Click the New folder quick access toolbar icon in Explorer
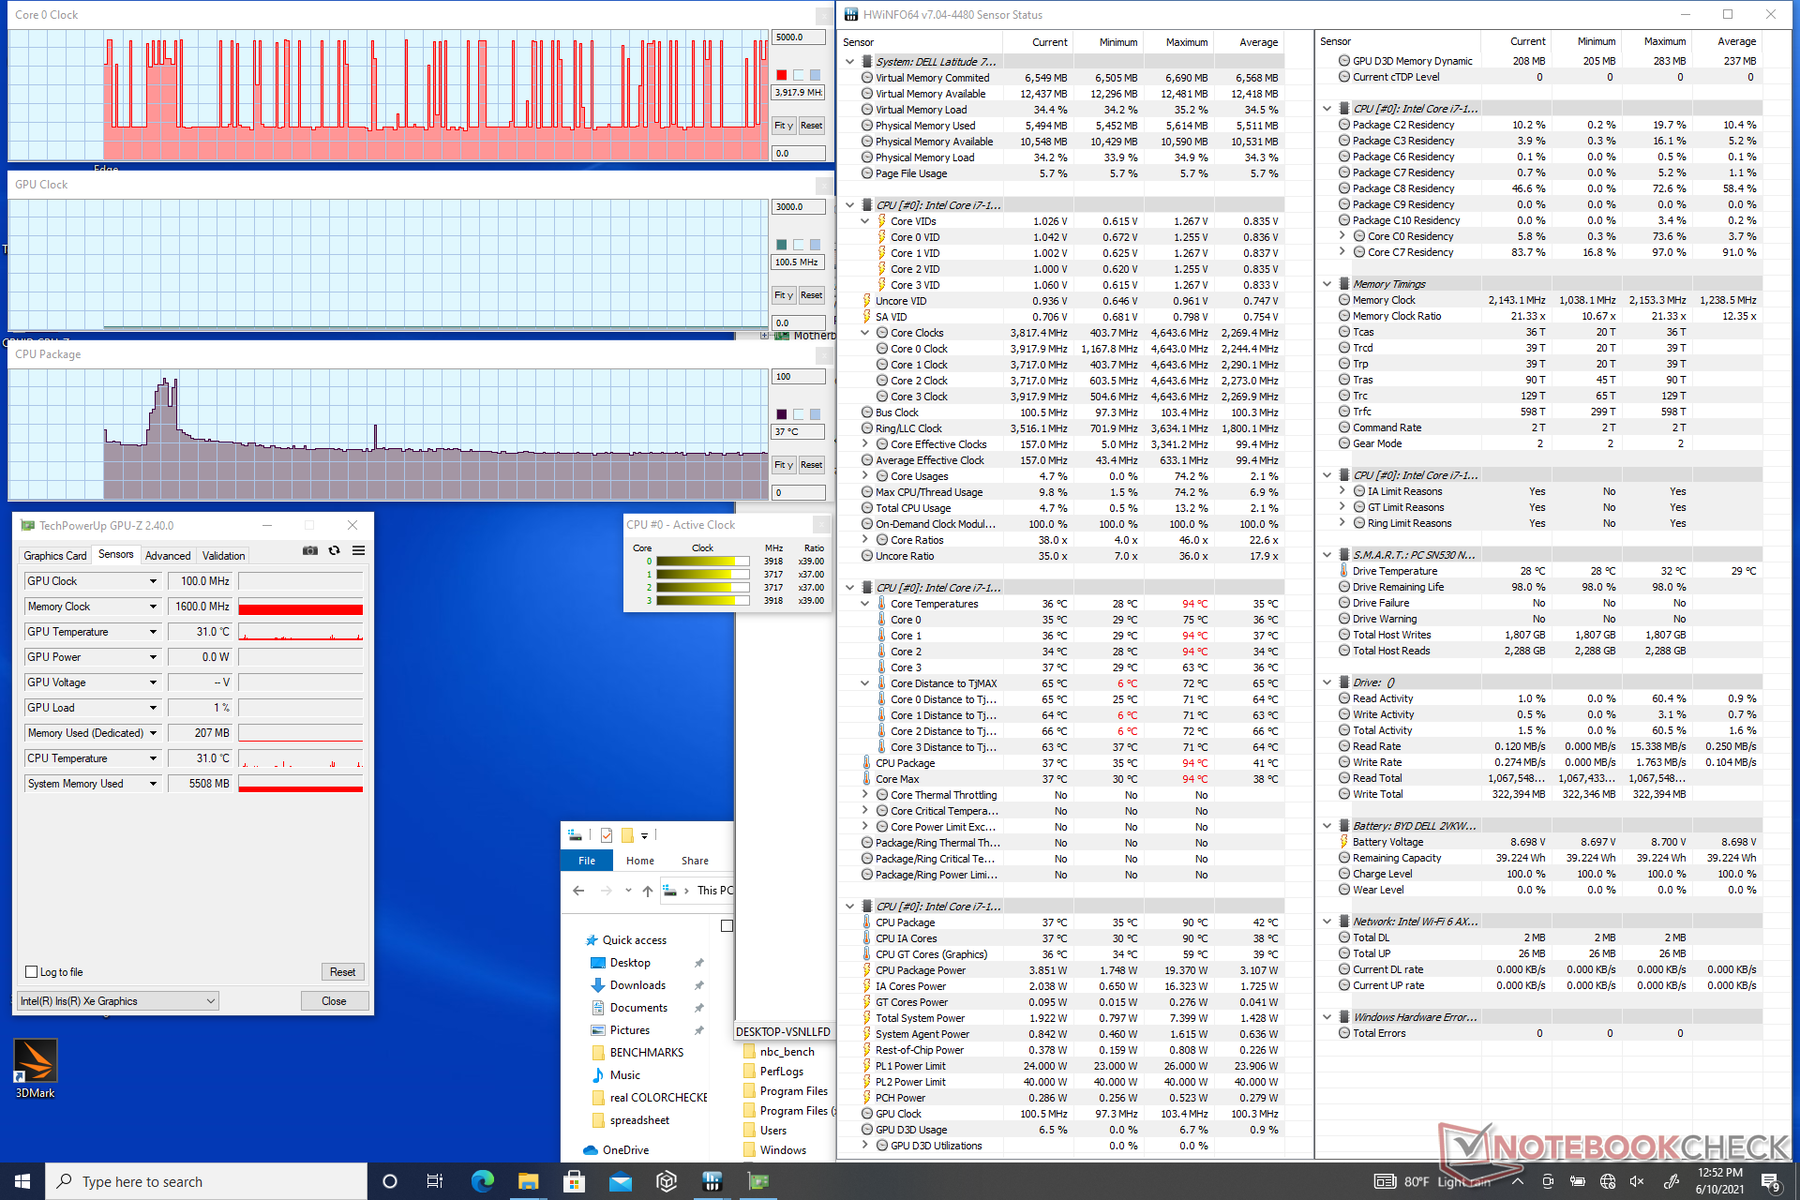 click(627, 835)
